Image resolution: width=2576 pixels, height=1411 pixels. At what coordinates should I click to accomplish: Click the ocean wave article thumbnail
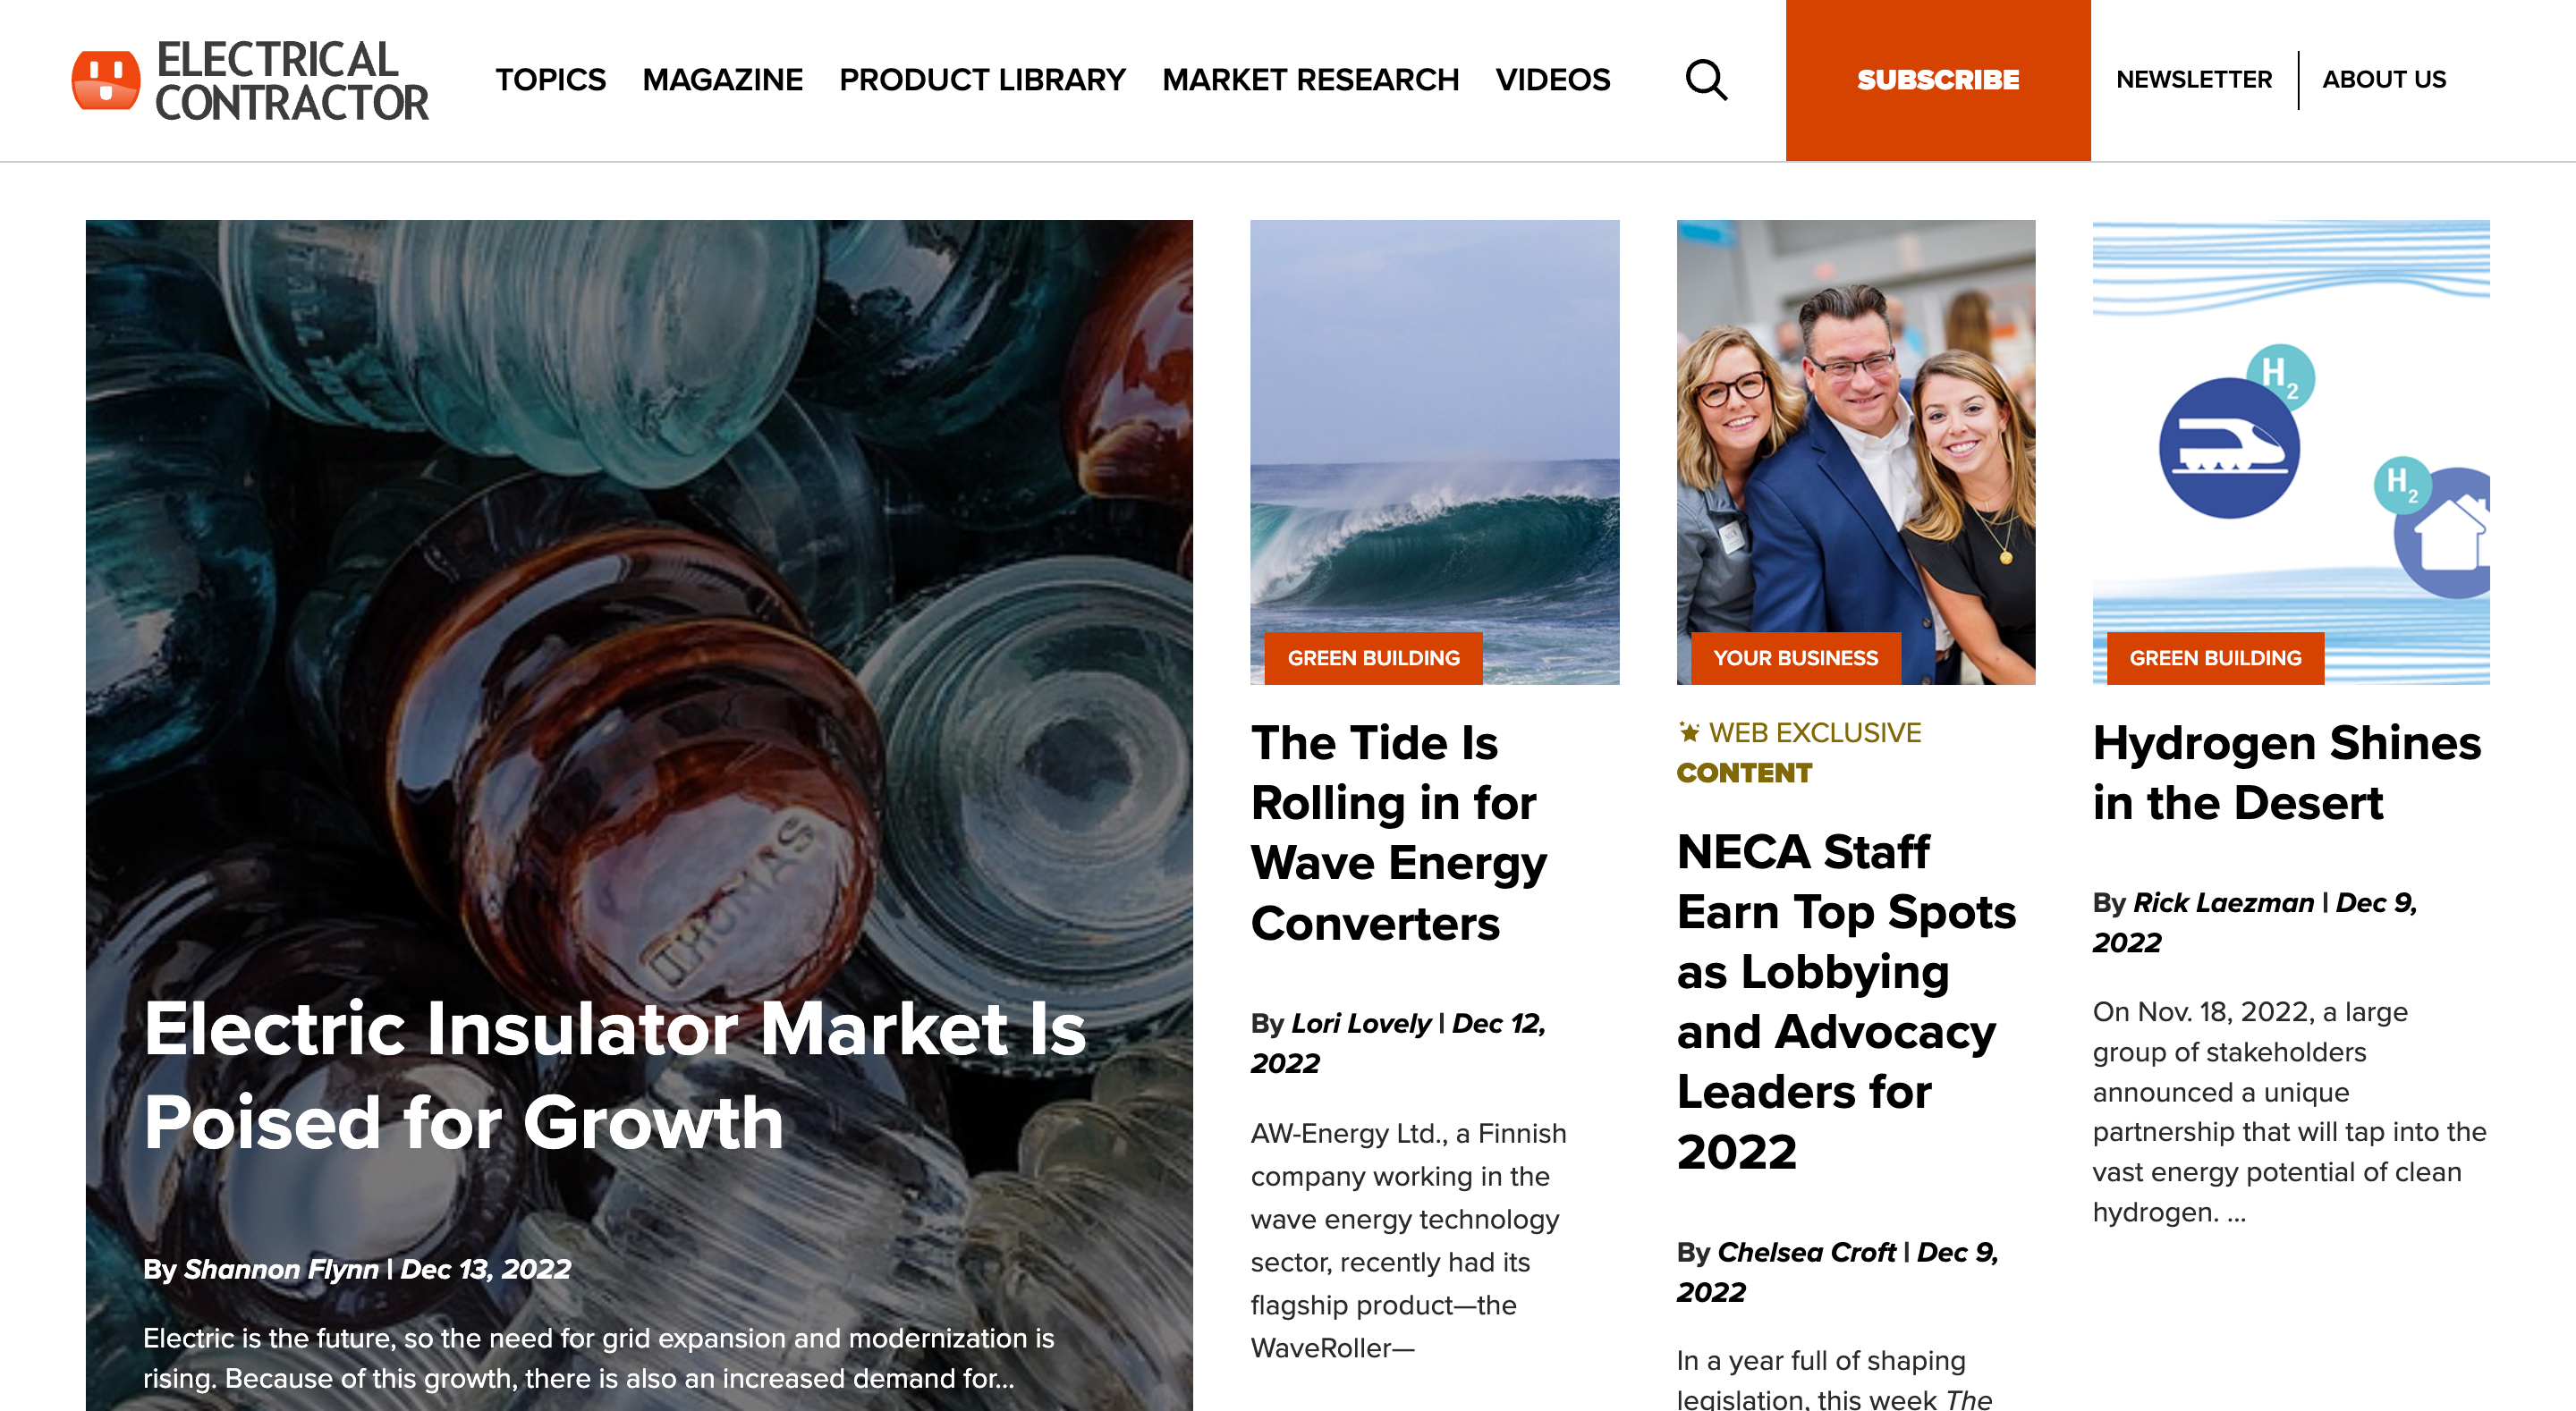pos(1434,452)
